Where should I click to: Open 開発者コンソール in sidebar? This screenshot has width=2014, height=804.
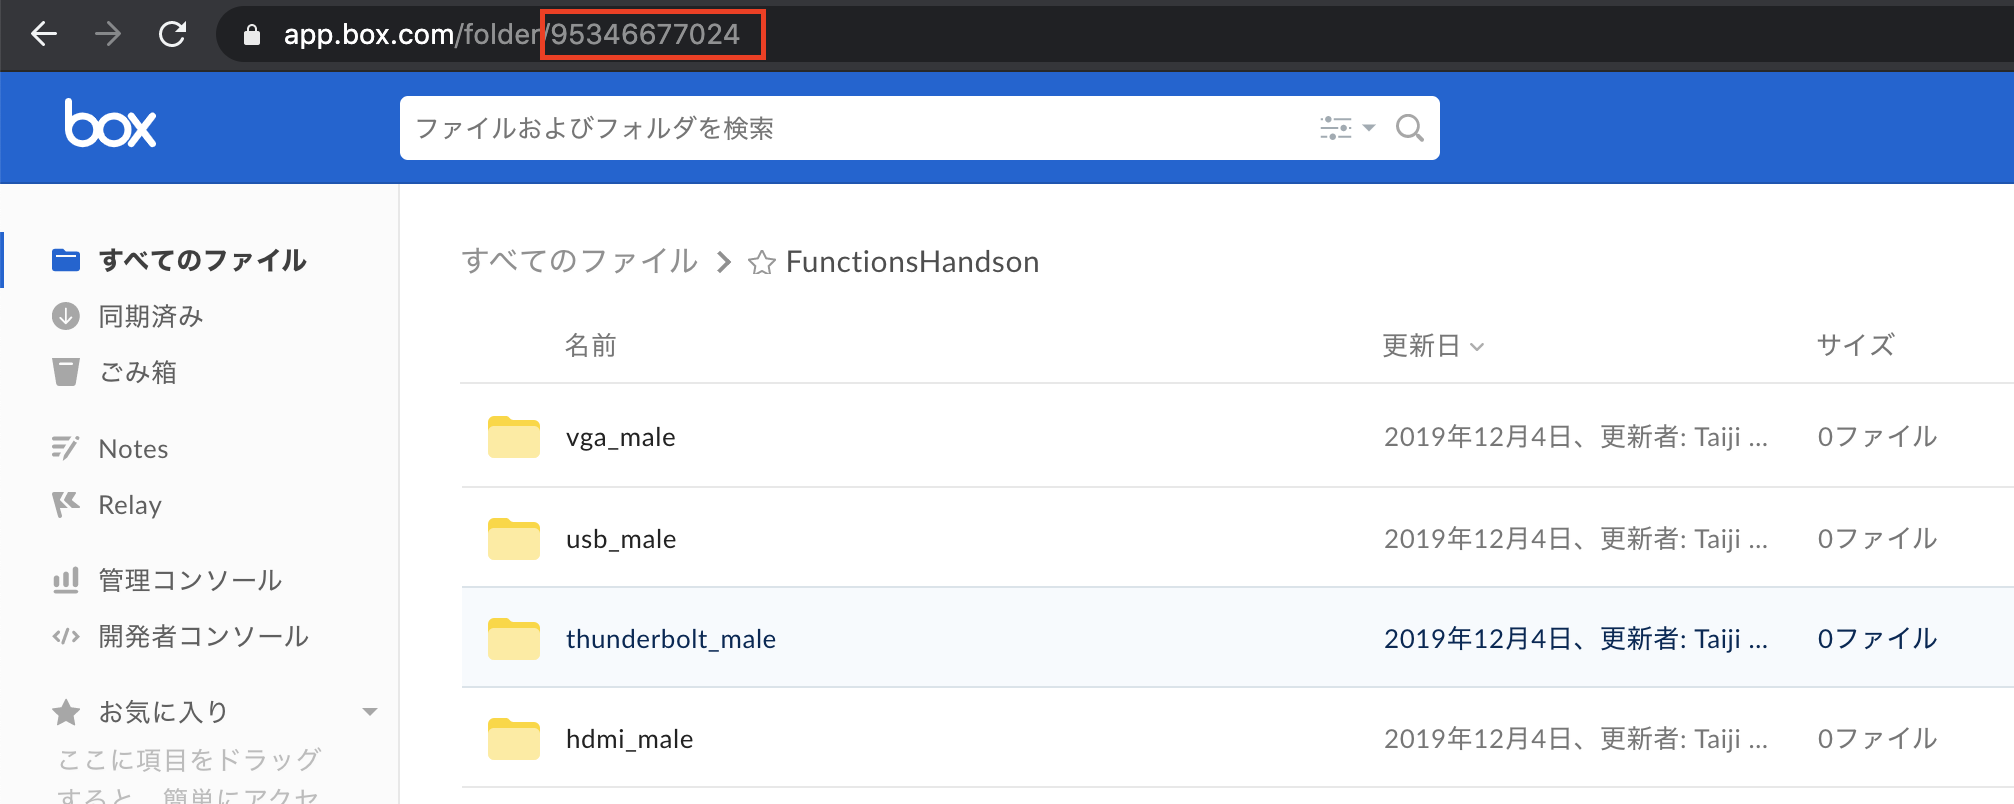tap(203, 636)
